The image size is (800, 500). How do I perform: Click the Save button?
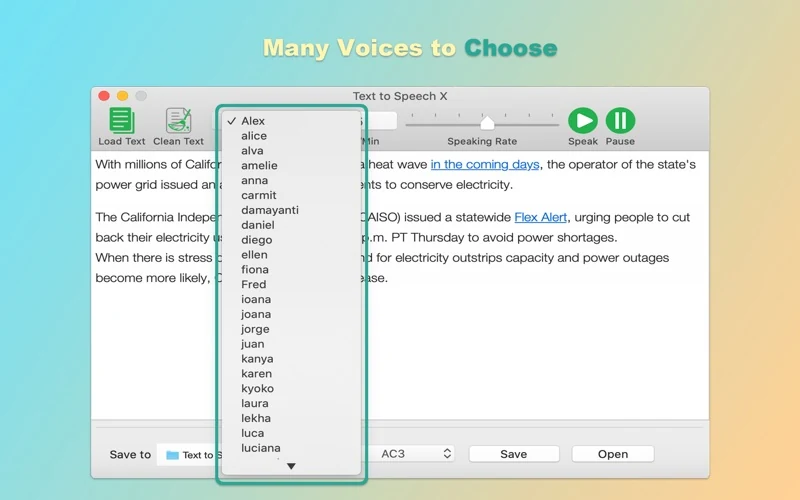click(x=514, y=454)
